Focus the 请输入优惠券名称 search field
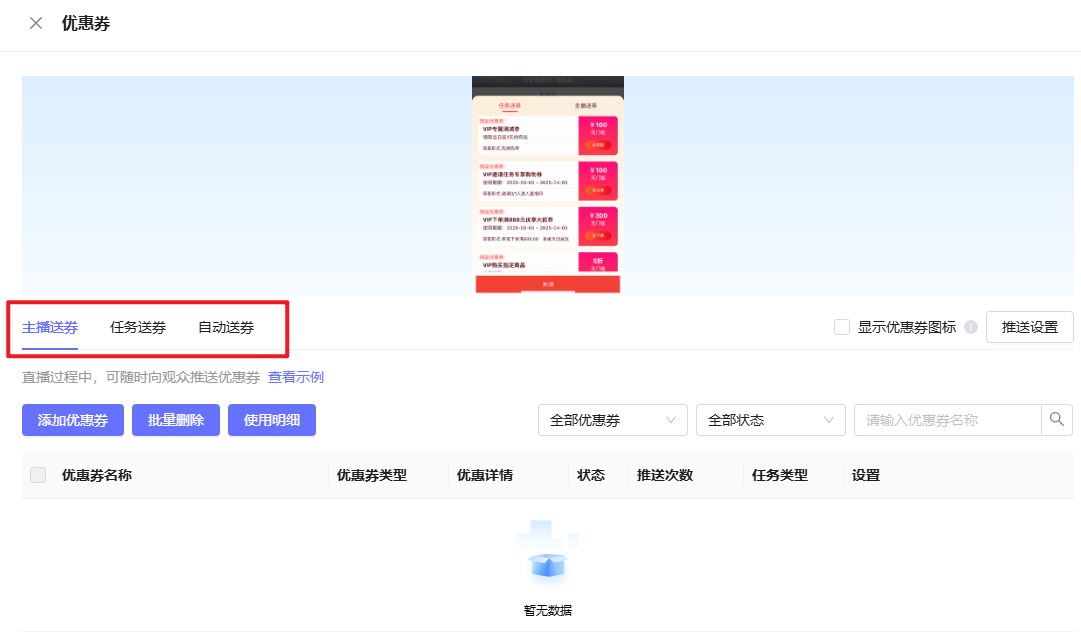Viewport: 1081px width, 641px height. tap(946, 420)
